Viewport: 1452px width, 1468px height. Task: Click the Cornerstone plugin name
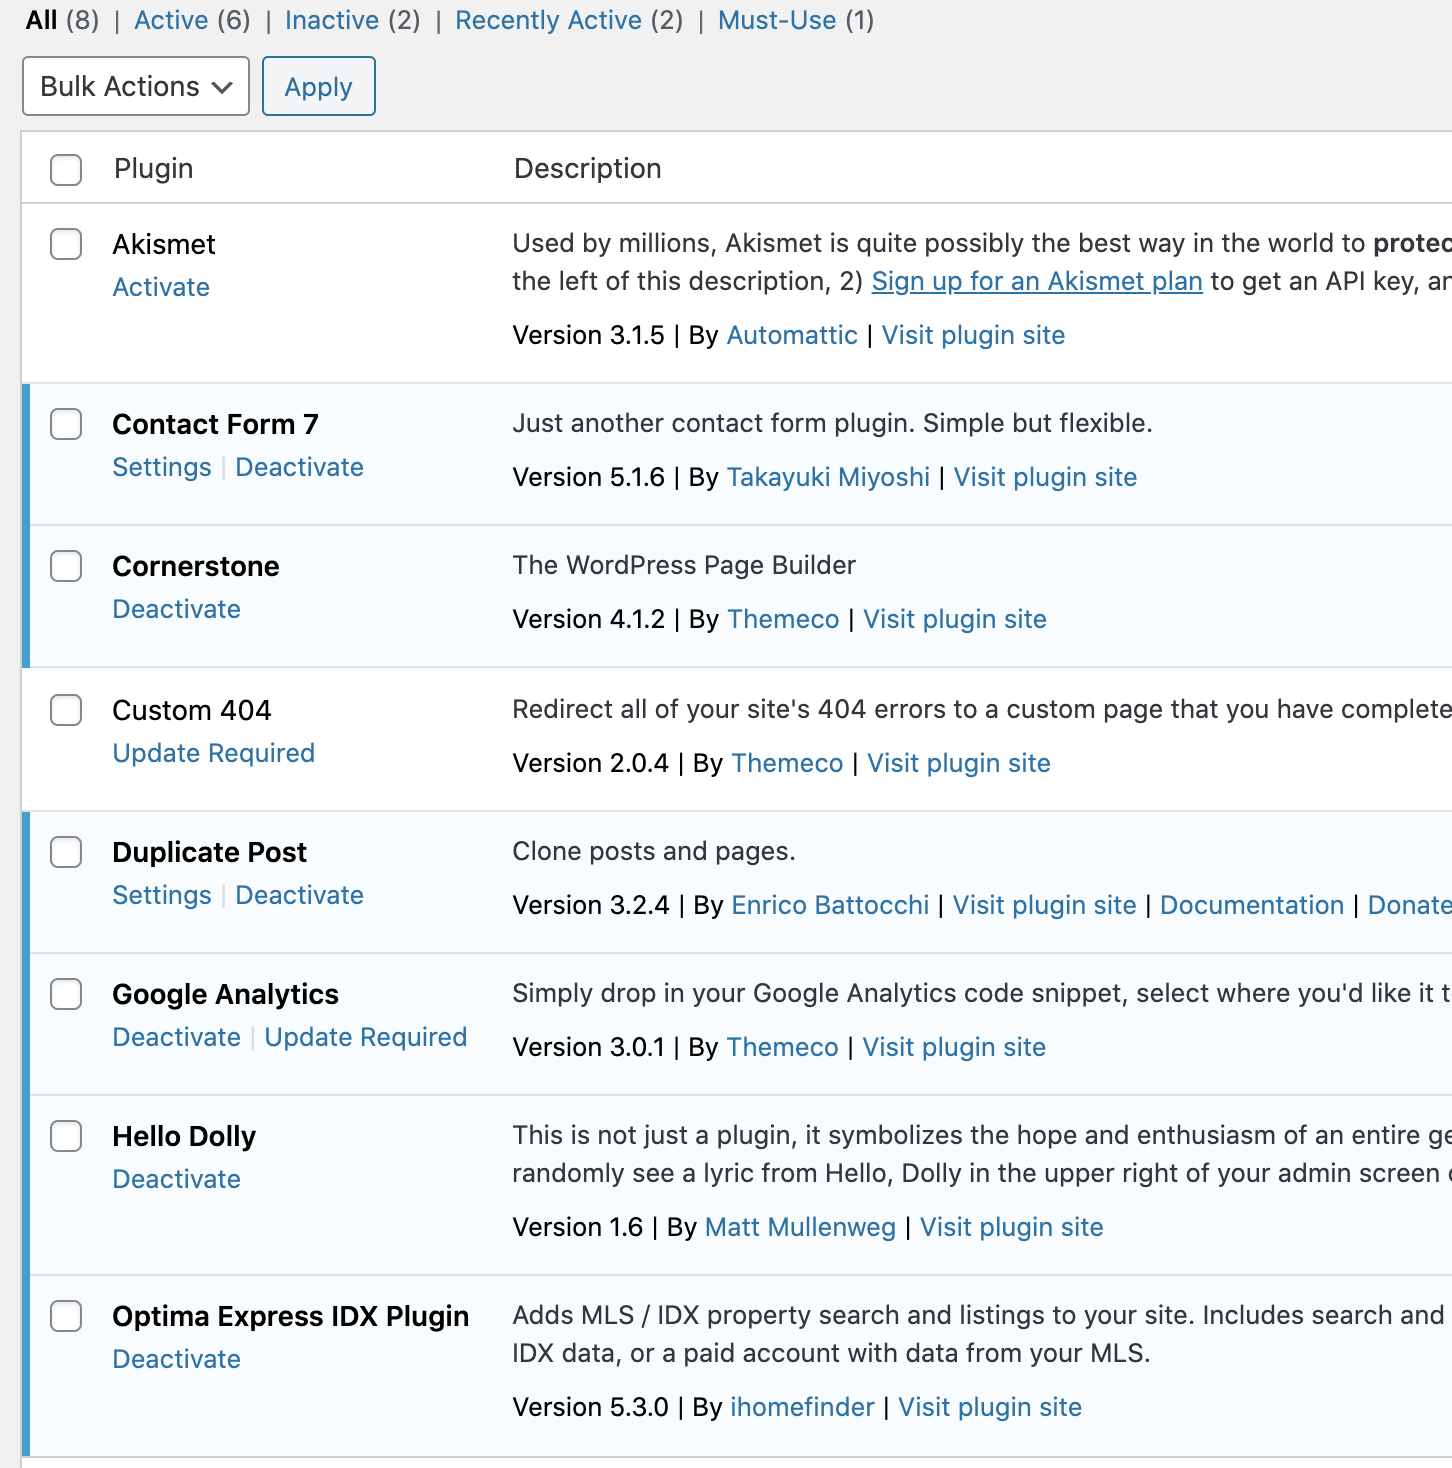coord(196,566)
